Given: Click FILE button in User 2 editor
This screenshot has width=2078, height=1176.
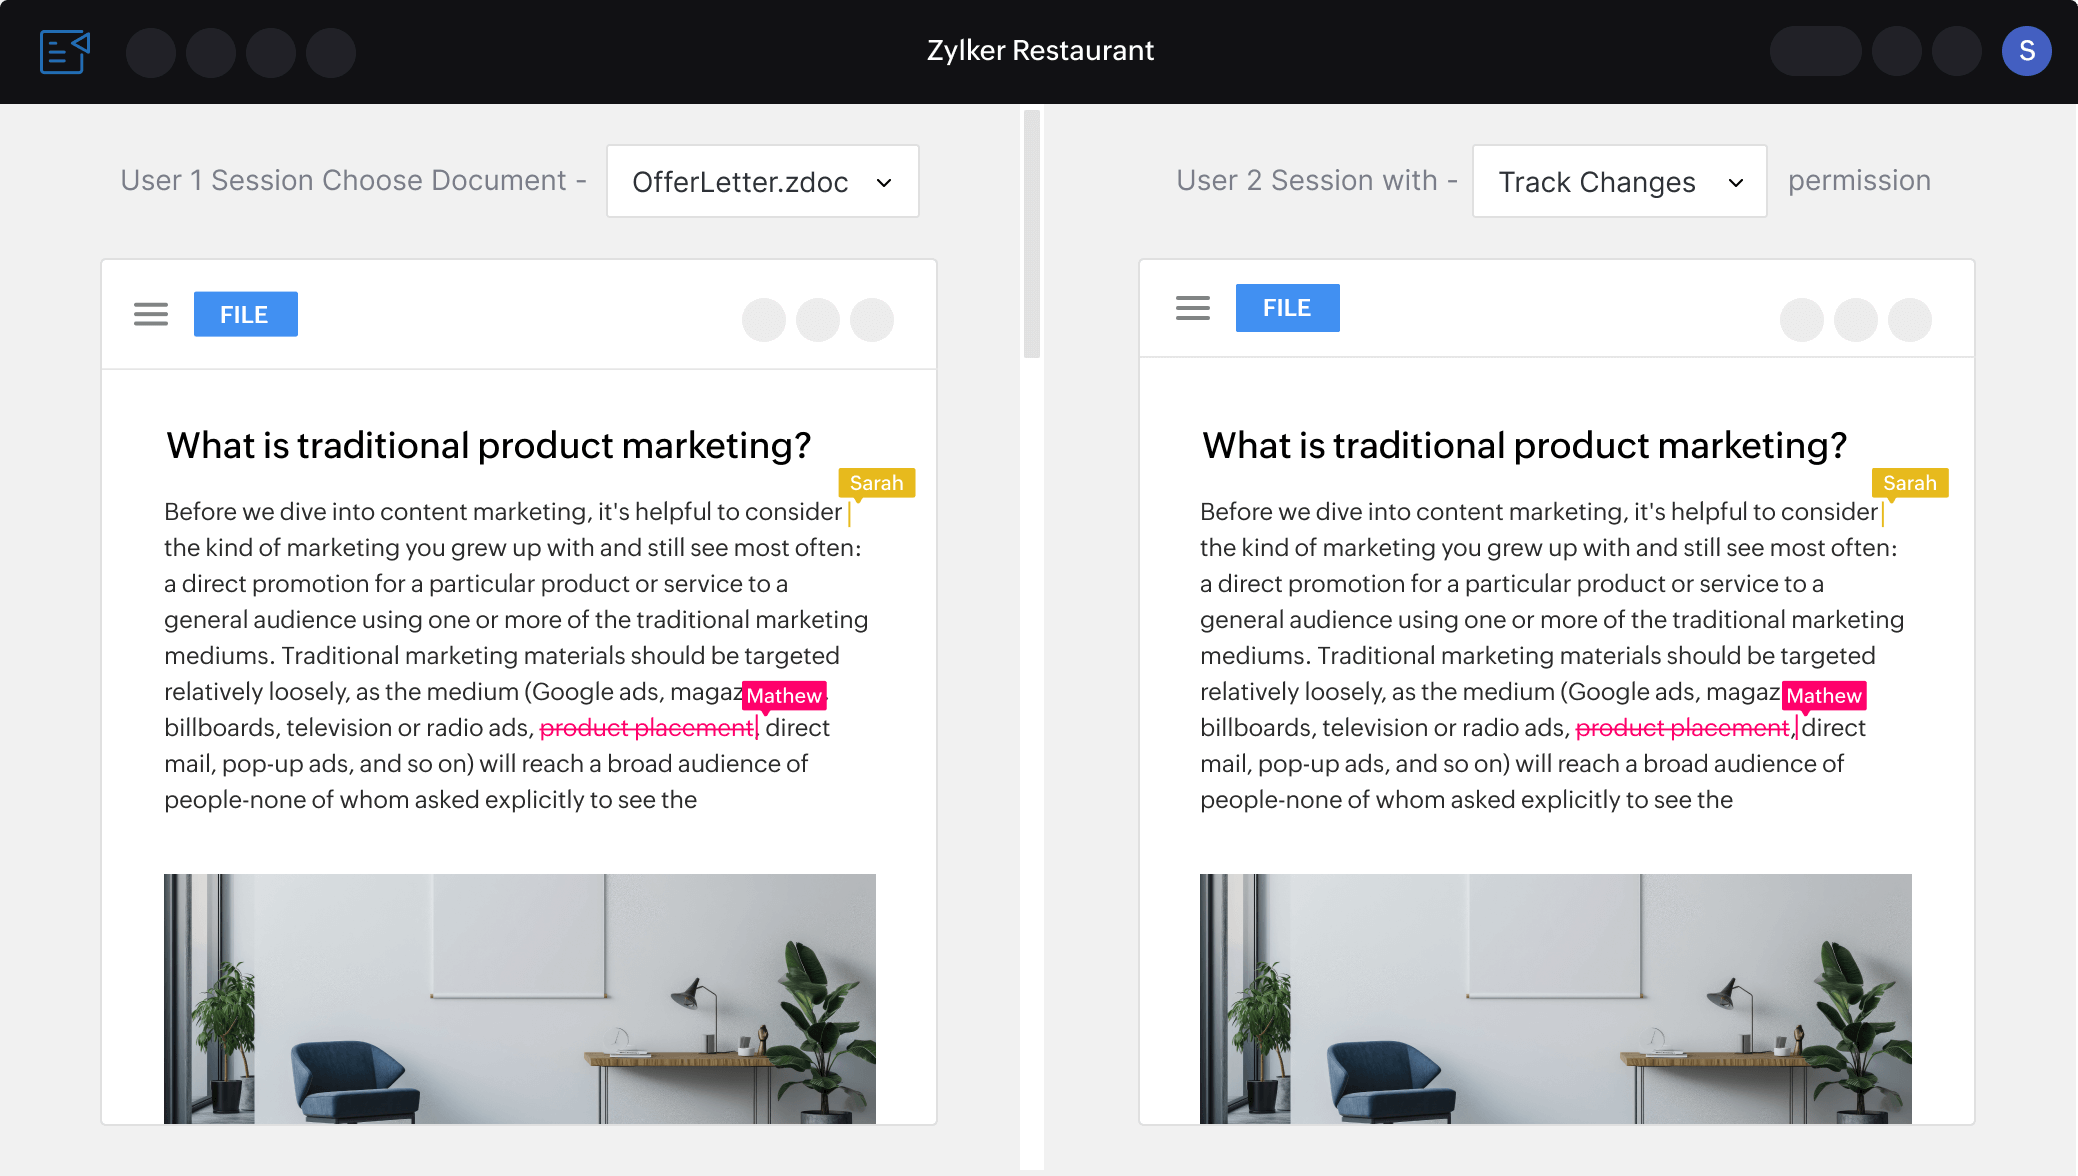Looking at the screenshot, I should [1287, 308].
